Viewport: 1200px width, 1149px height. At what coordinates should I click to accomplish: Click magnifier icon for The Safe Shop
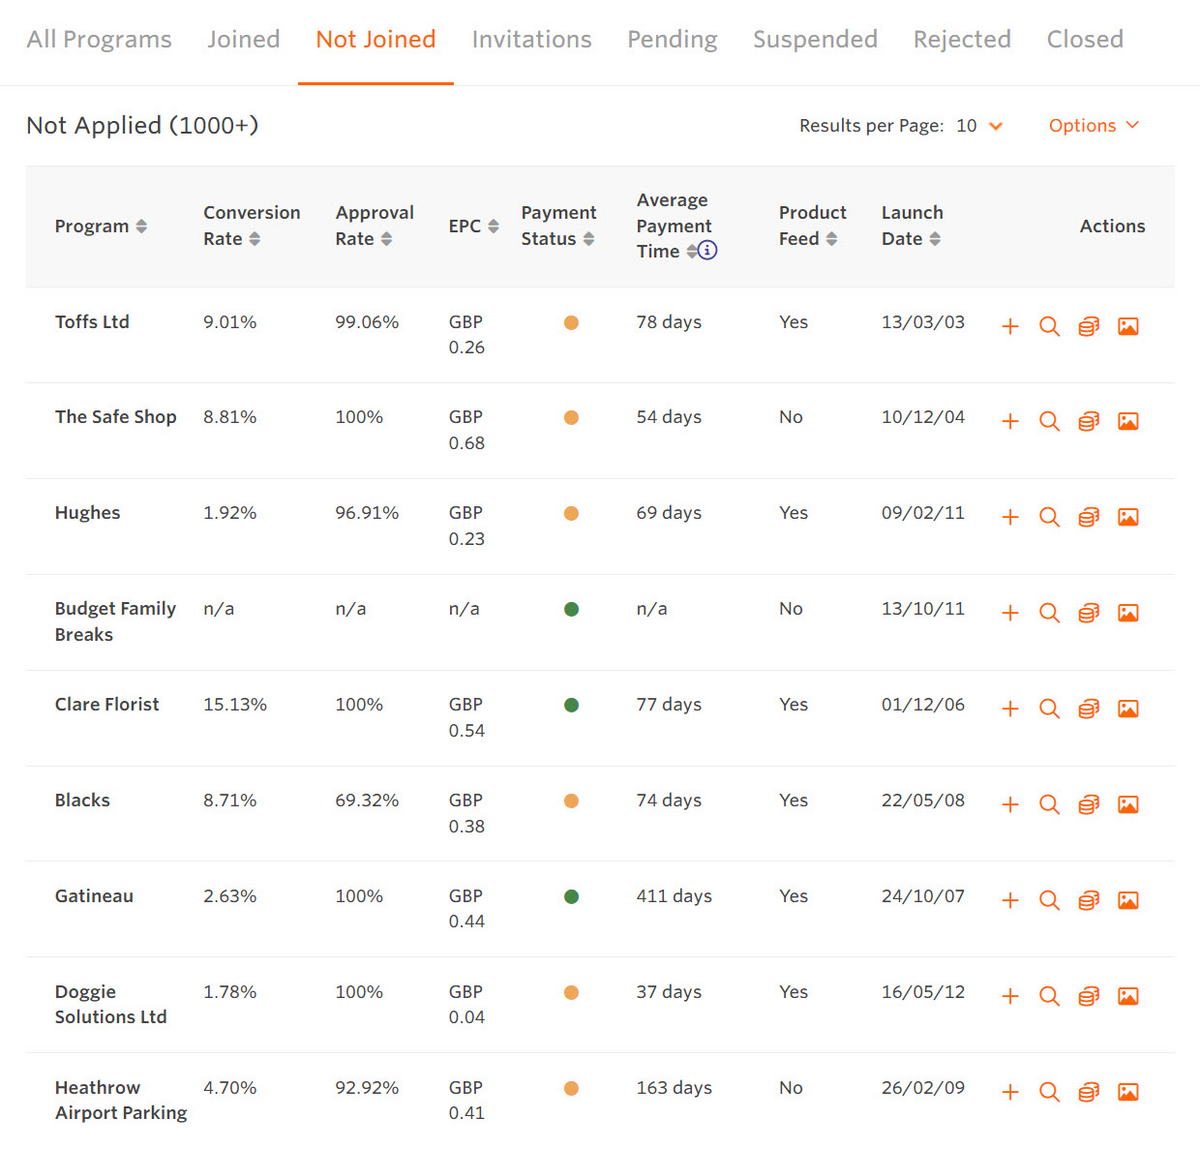click(1049, 422)
